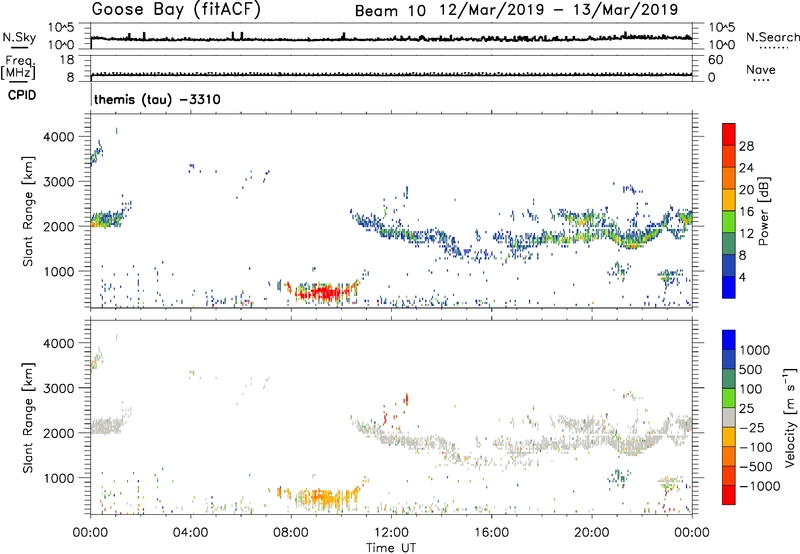Click the 'Slant Range [km]' label of the velocity panel

point(28,418)
